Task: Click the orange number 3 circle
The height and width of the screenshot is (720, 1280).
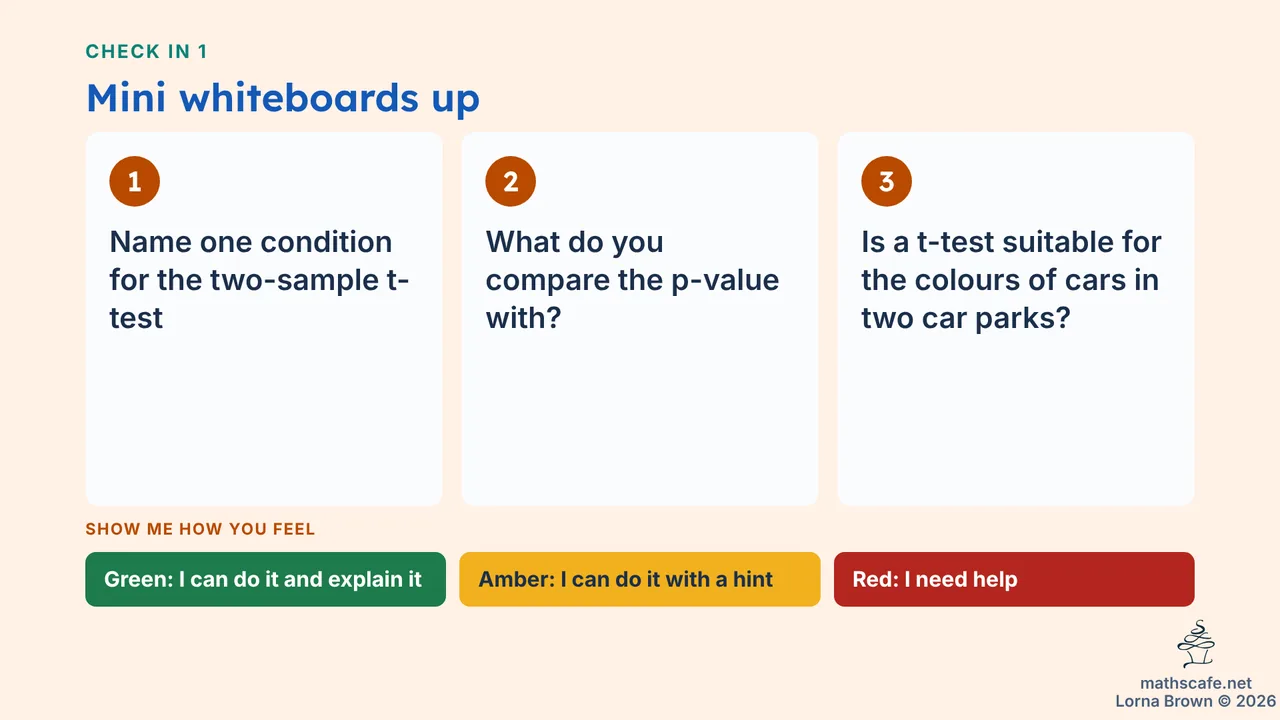Action: (x=886, y=181)
